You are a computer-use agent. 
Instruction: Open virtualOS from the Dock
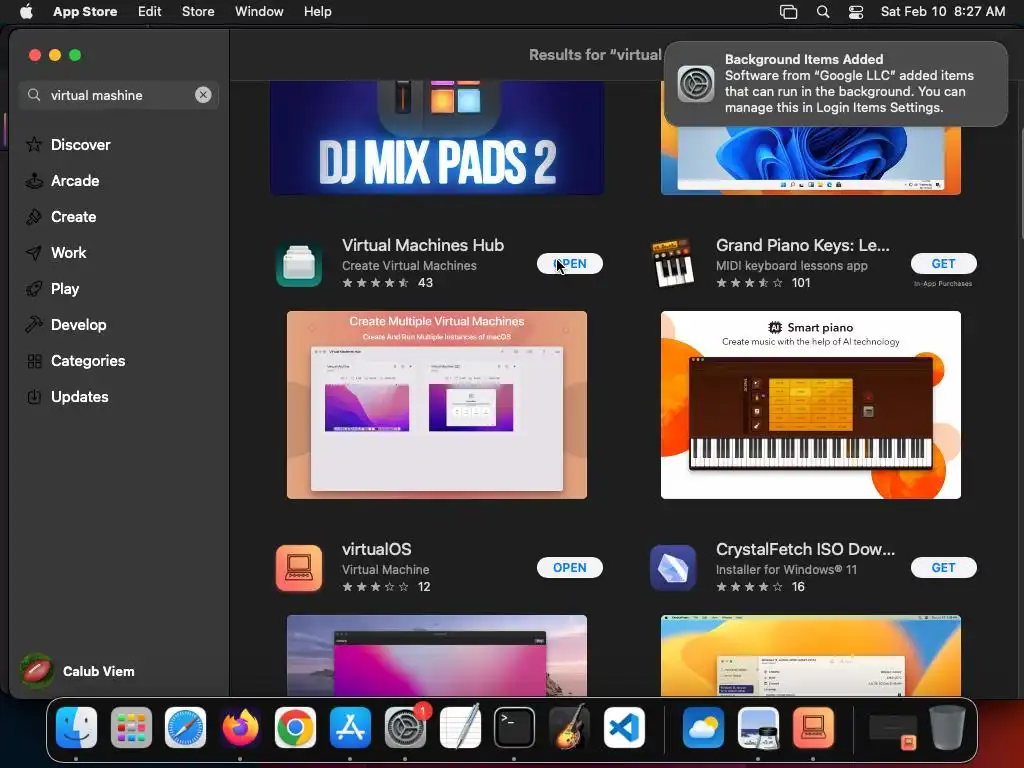coord(812,728)
